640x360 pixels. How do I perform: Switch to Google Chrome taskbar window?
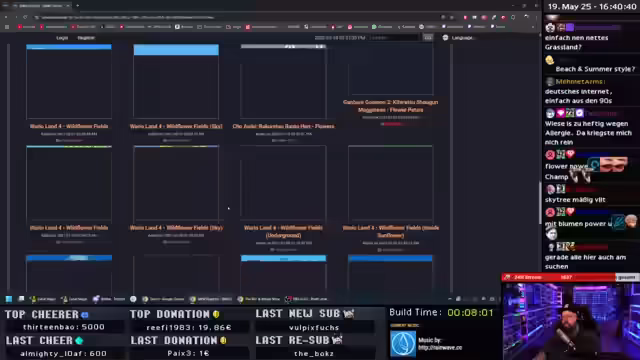coord(163,299)
